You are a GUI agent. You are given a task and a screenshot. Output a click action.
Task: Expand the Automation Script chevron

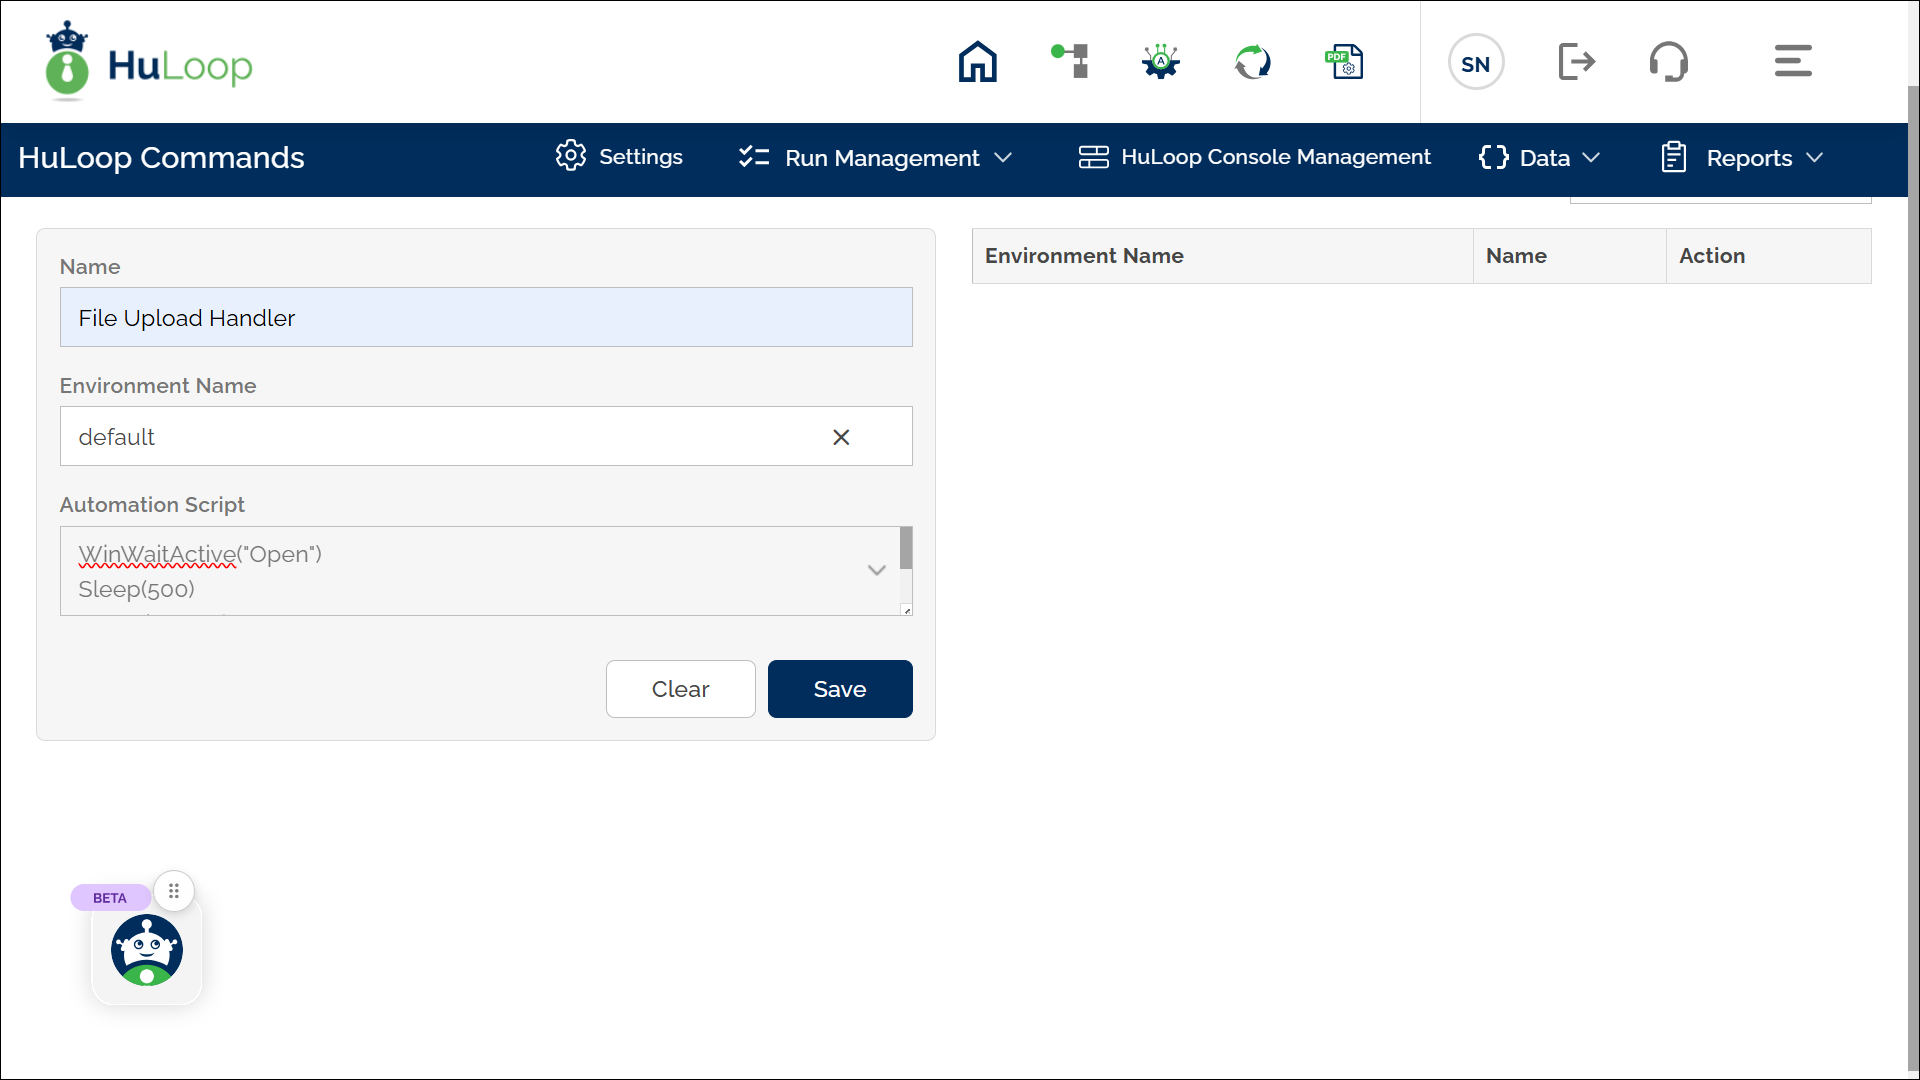(876, 570)
